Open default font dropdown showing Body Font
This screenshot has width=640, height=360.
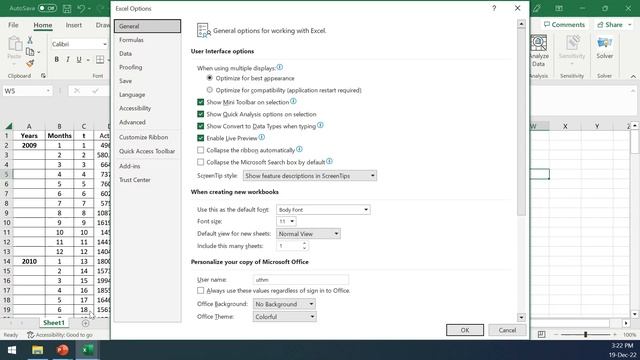click(x=323, y=210)
